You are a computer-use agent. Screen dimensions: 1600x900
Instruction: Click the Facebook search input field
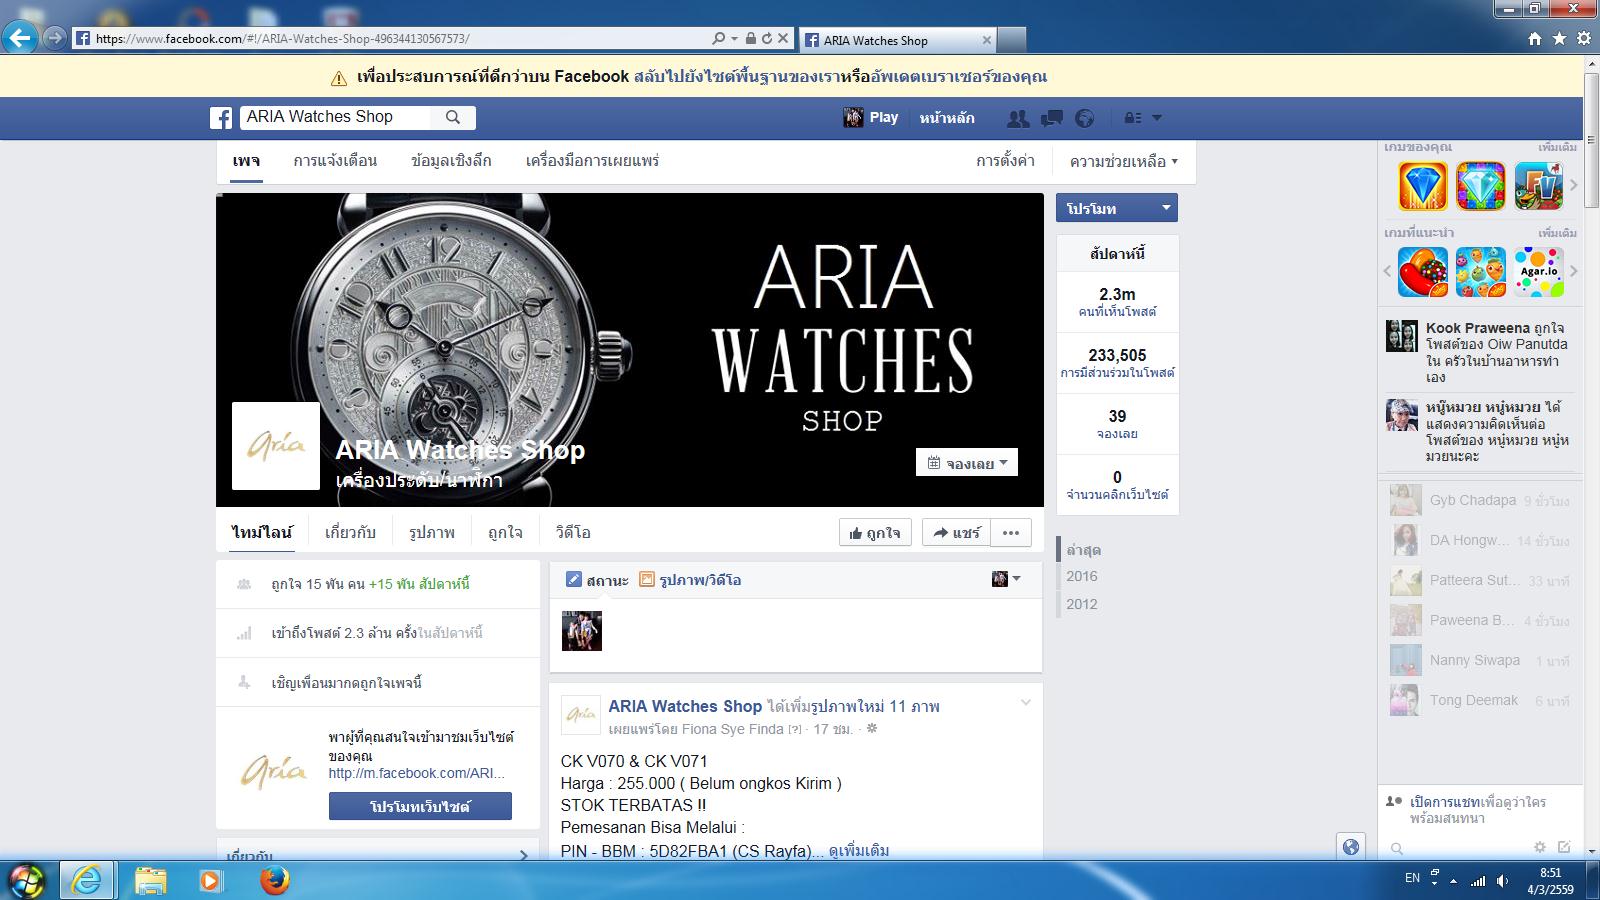coord(336,117)
